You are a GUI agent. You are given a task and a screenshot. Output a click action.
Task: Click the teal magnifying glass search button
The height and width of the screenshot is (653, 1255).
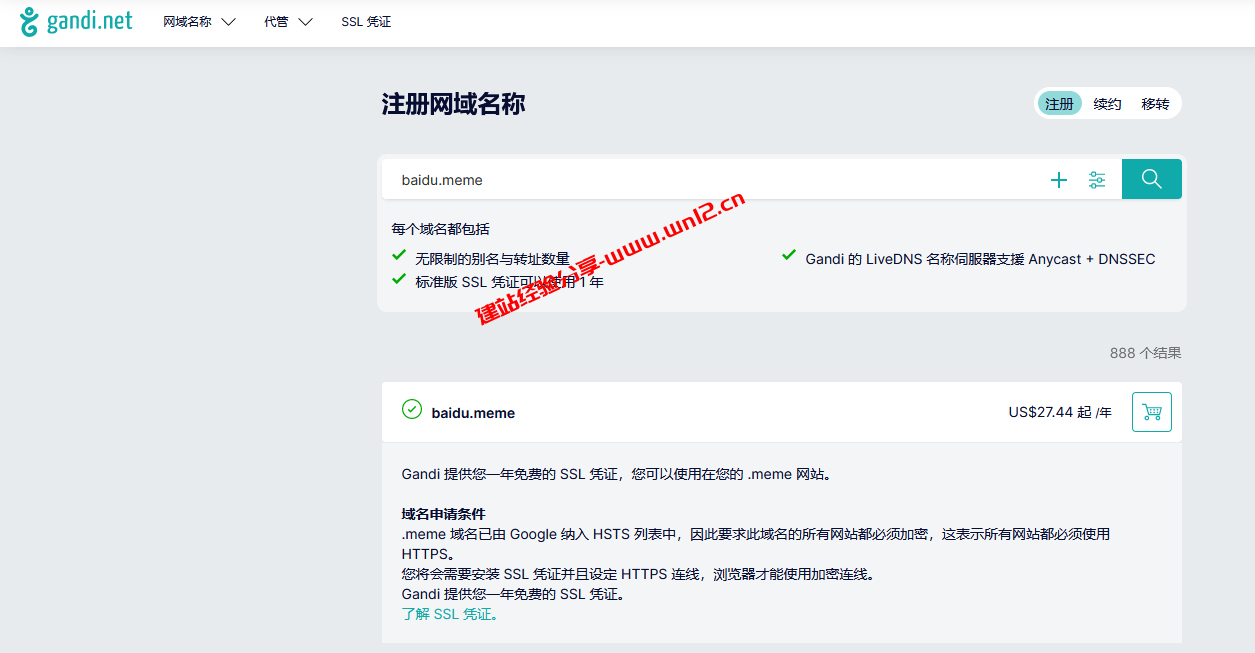pyautogui.click(x=1151, y=179)
